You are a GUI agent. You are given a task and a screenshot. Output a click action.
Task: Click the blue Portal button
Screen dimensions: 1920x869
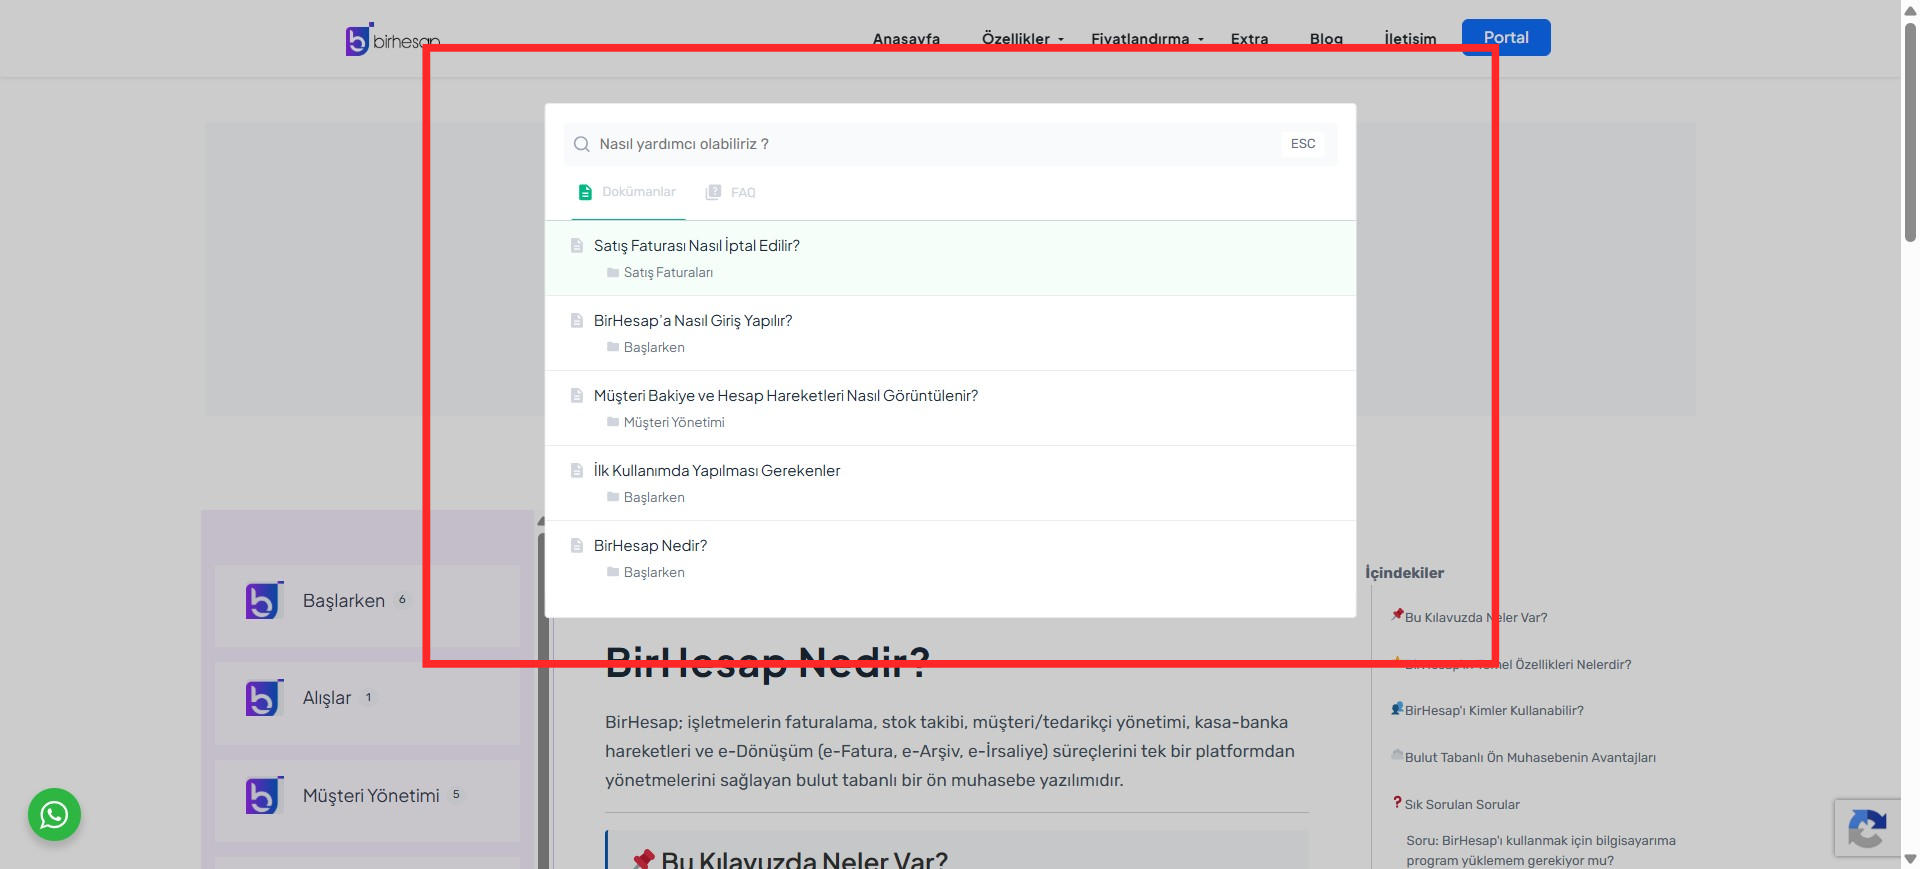pyautogui.click(x=1506, y=38)
